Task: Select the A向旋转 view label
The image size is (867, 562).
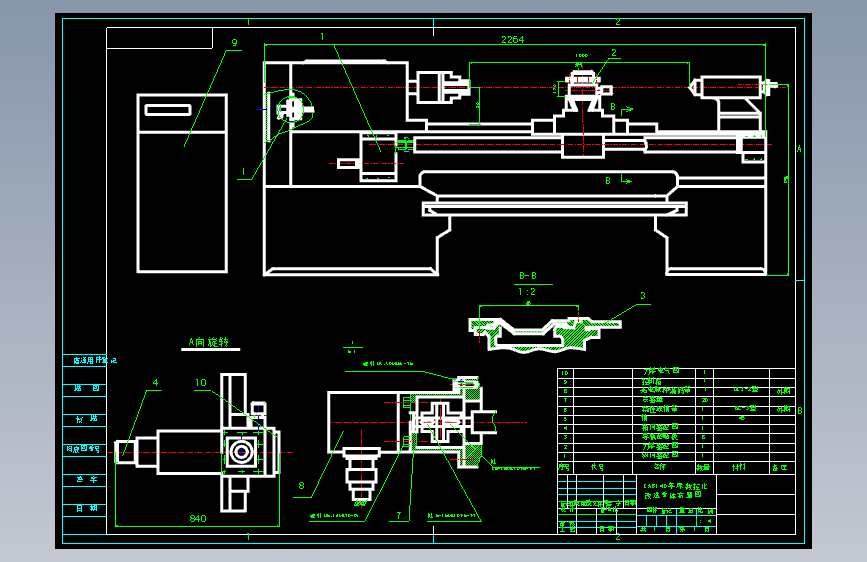Action: [x=208, y=342]
